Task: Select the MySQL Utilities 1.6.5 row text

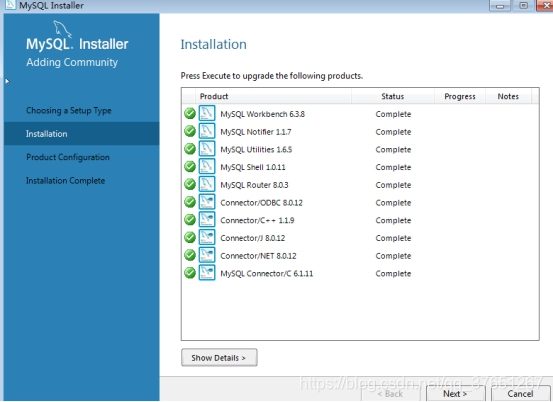Action: click(256, 149)
